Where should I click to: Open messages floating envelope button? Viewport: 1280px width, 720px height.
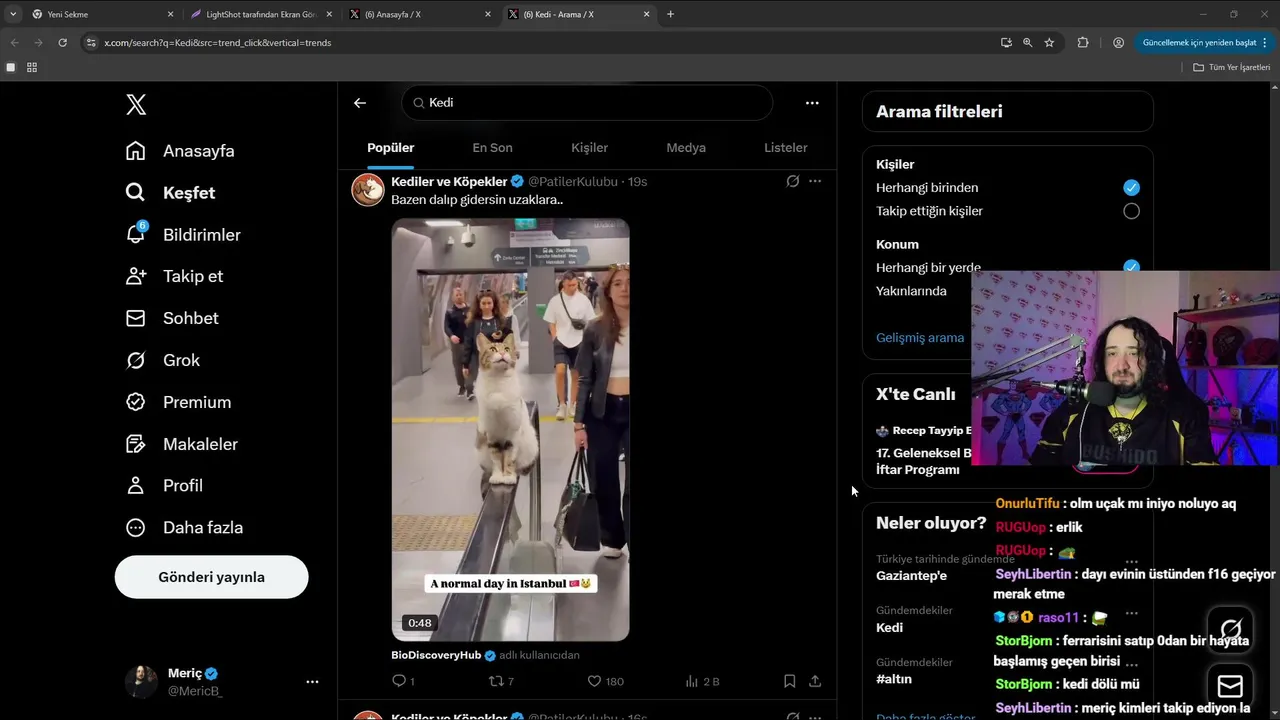point(1230,686)
